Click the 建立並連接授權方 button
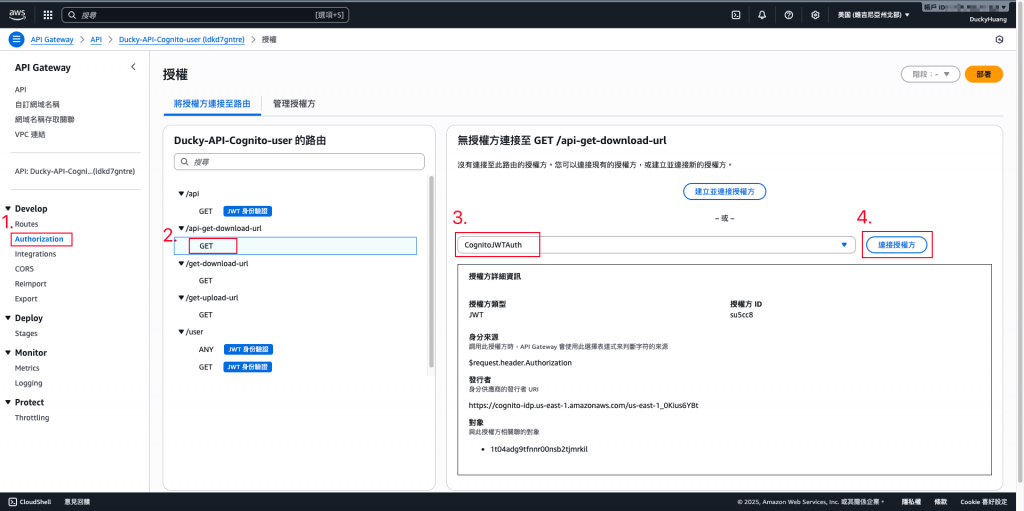This screenshot has height=511, width=1024. click(724, 191)
